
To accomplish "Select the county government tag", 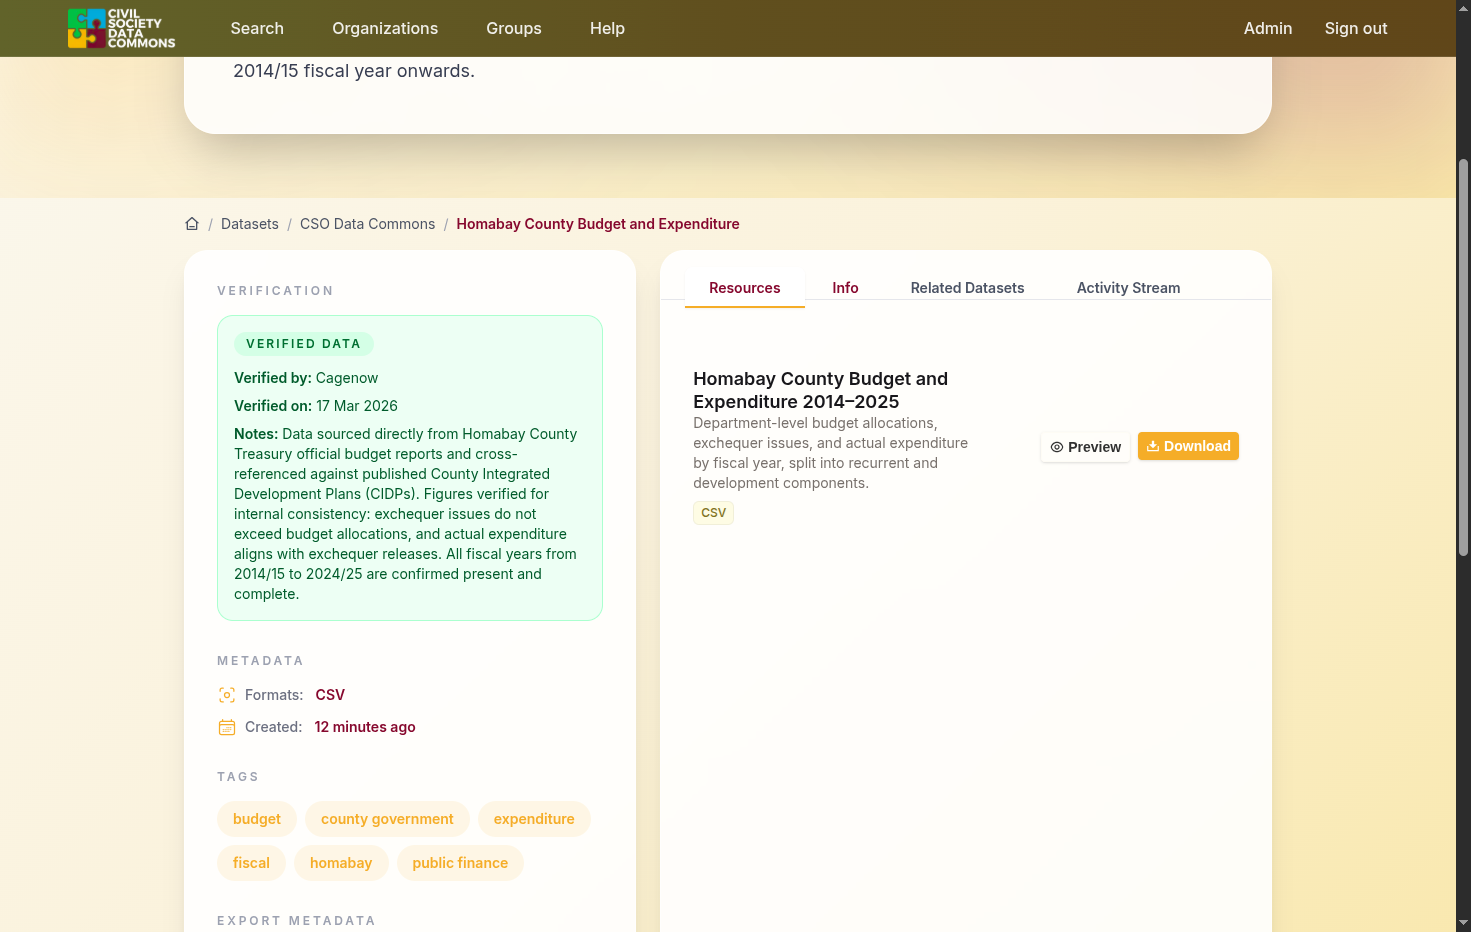I will (x=387, y=819).
